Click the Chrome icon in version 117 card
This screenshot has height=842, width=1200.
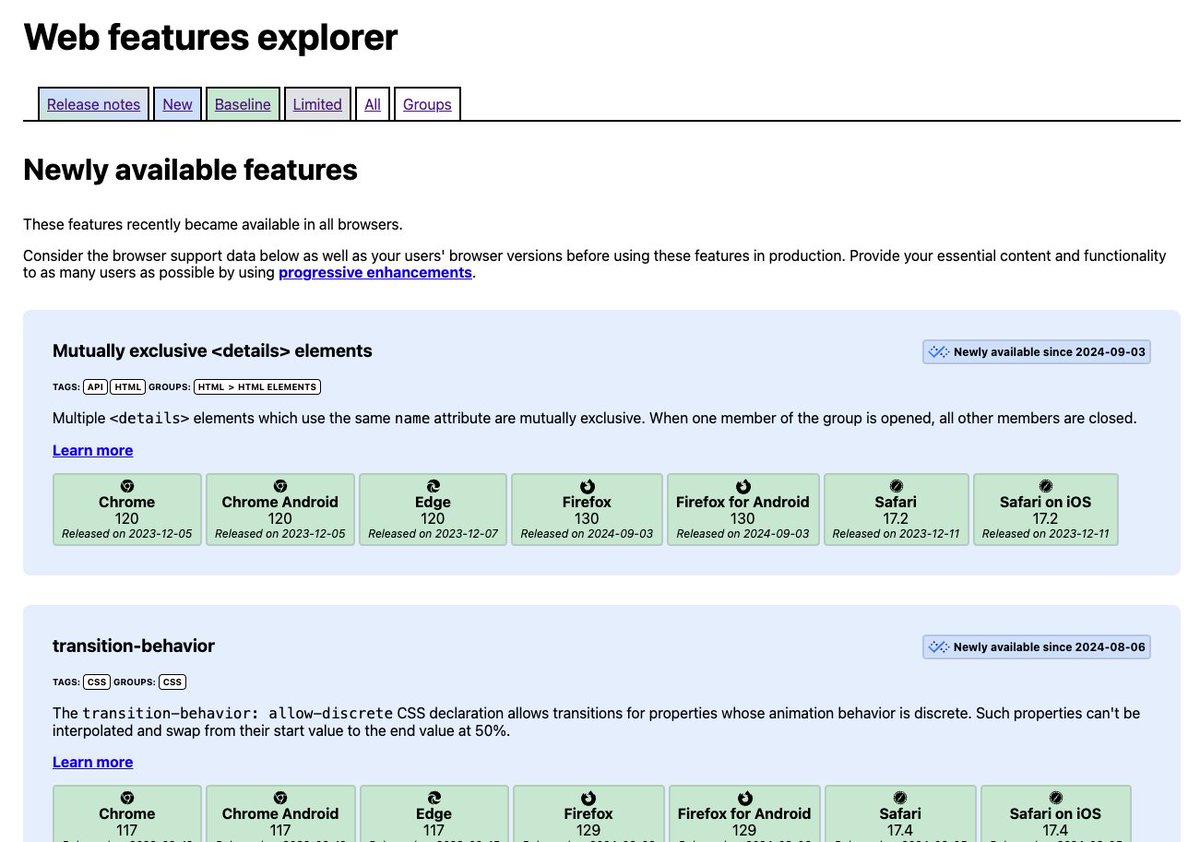pyautogui.click(x=127, y=798)
